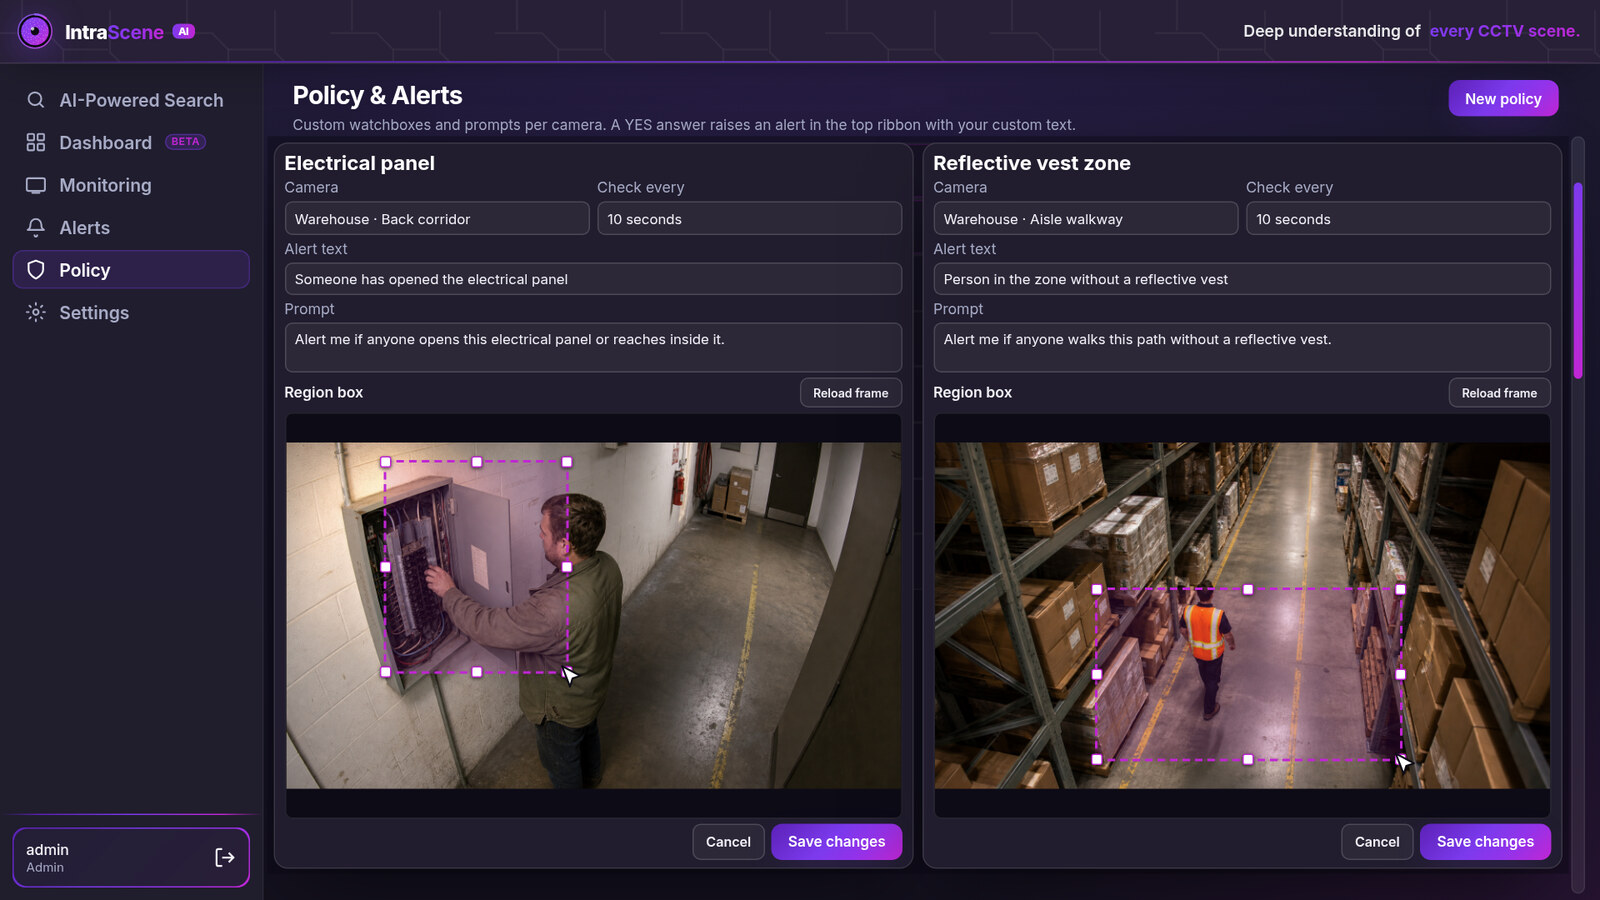Click the admin user card

pyautogui.click(x=131, y=857)
